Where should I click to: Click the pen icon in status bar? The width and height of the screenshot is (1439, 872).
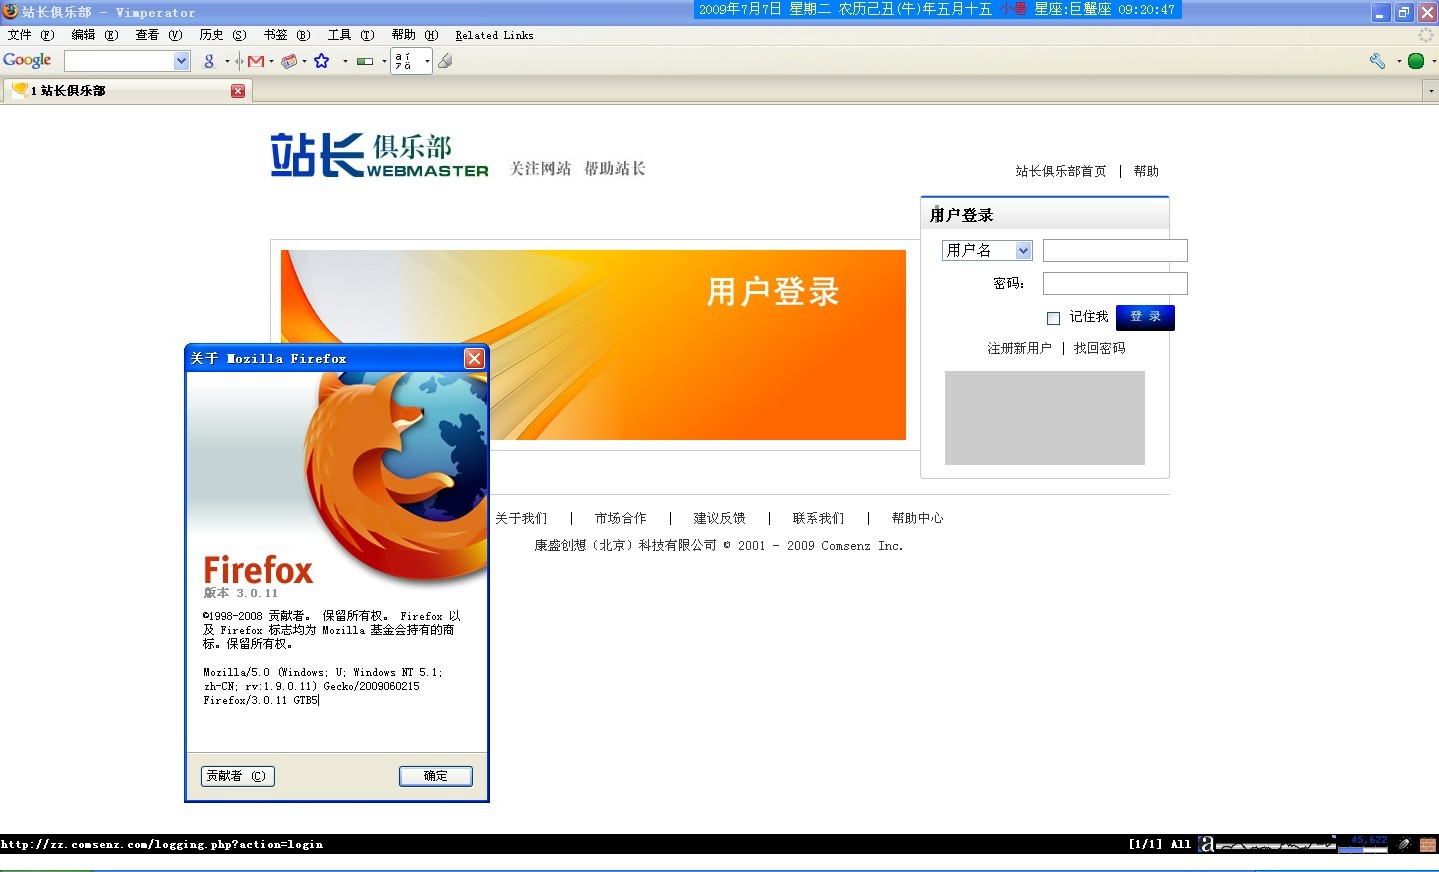pos(1404,844)
